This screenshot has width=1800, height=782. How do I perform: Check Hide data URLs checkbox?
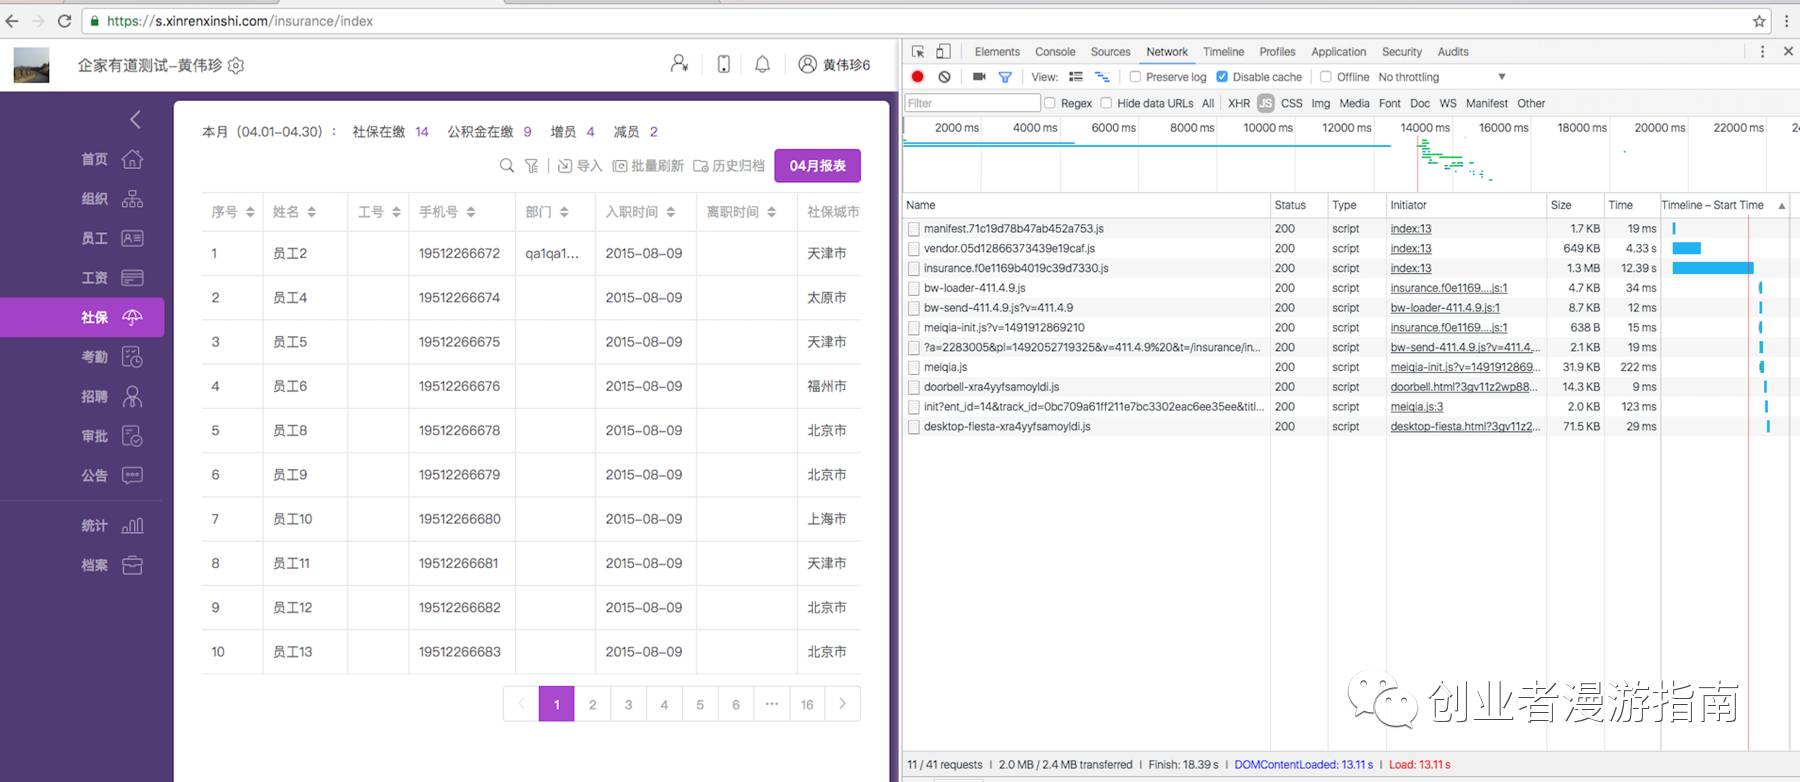(1106, 103)
